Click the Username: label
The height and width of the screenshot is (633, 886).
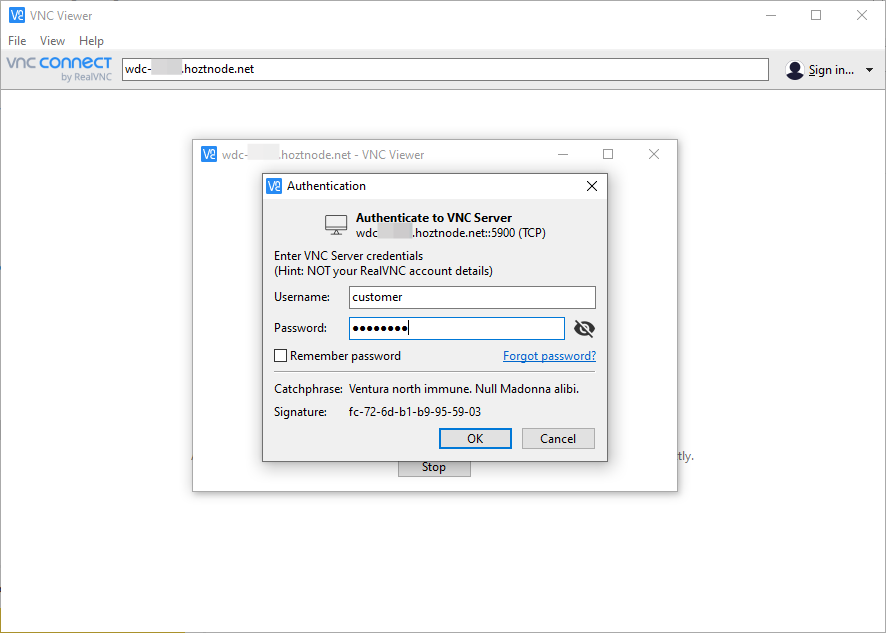click(302, 297)
